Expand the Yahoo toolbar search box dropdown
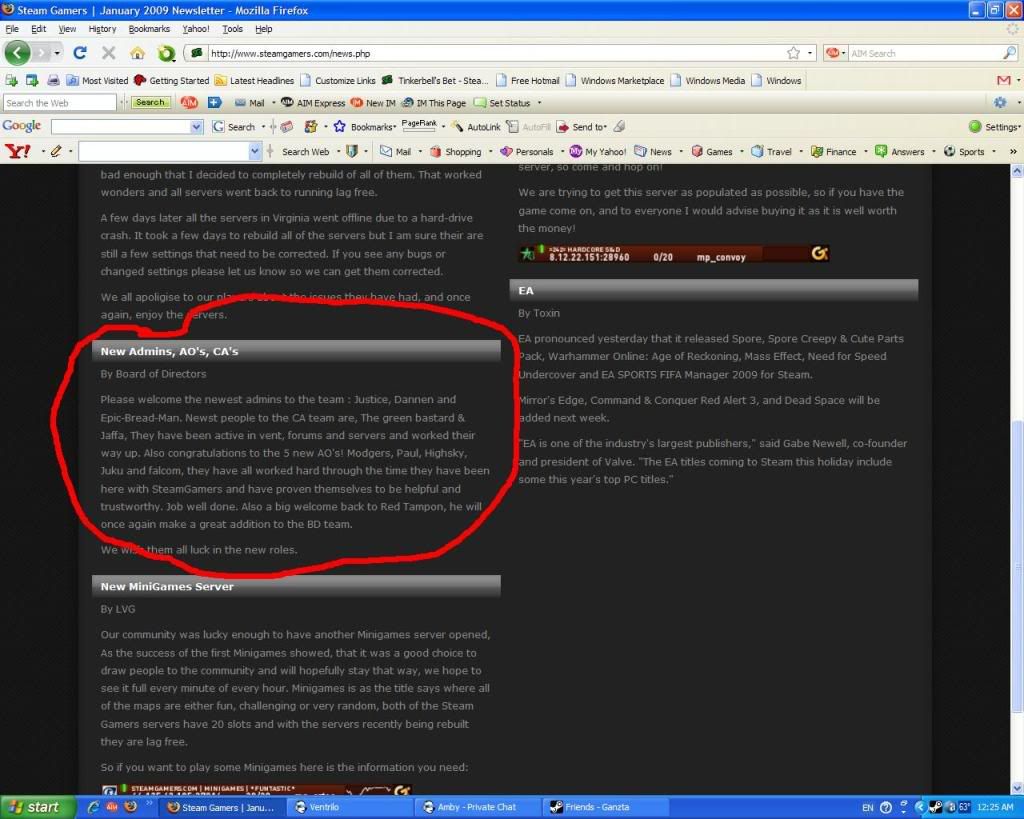Image resolution: width=1024 pixels, height=819 pixels. pos(255,152)
